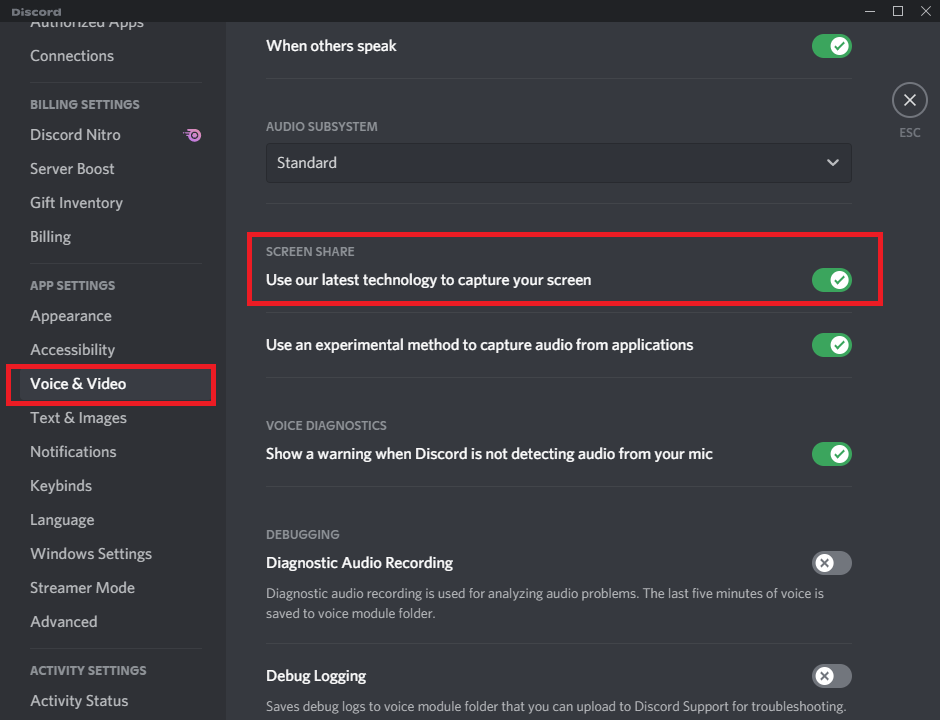Viewport: 940px width, 720px height.
Task: Toggle off mic detection warning
Action: pos(831,453)
